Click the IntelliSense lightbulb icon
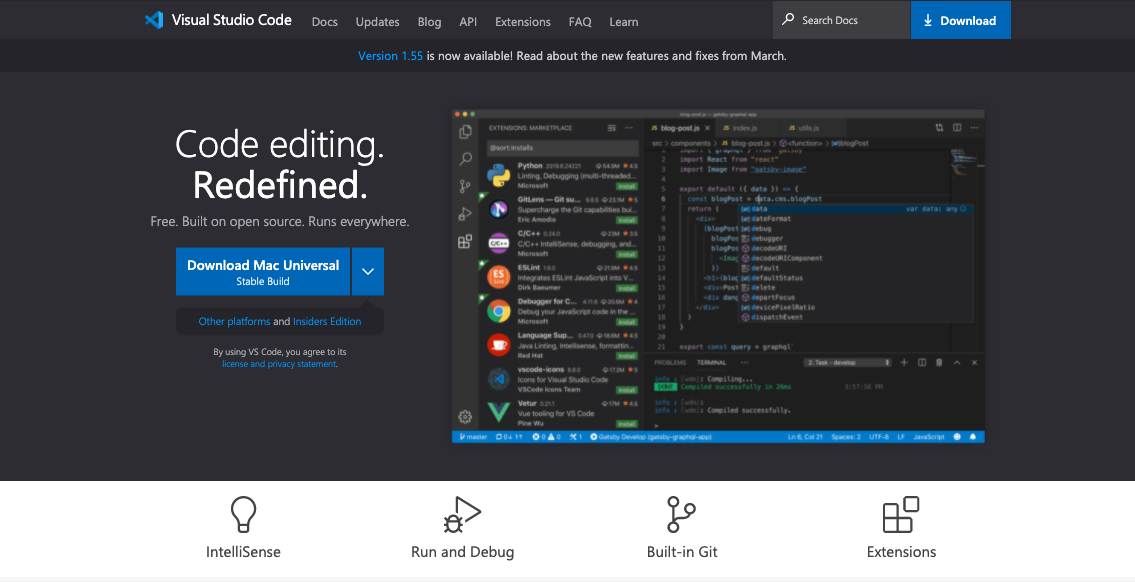The image size is (1135, 582). [x=243, y=515]
